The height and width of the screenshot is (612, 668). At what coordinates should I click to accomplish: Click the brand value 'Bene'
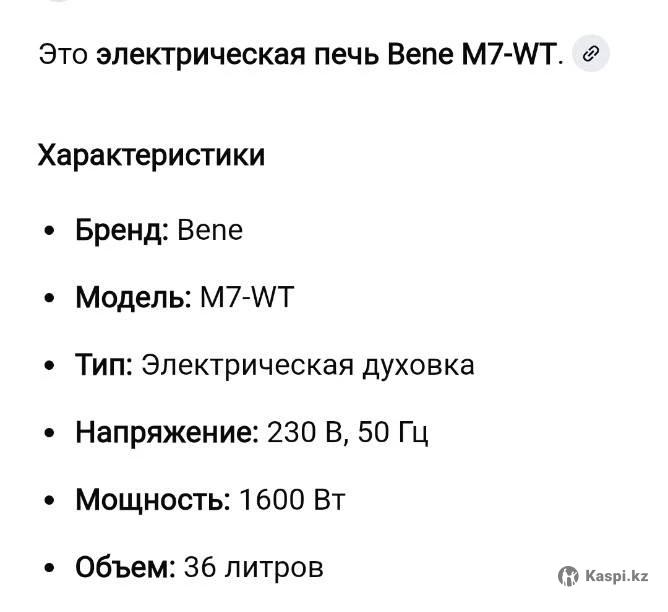[209, 230]
